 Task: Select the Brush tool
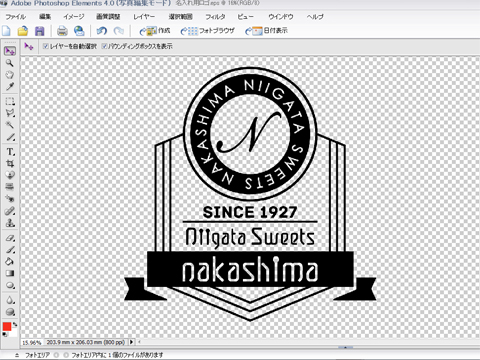pos(10,250)
